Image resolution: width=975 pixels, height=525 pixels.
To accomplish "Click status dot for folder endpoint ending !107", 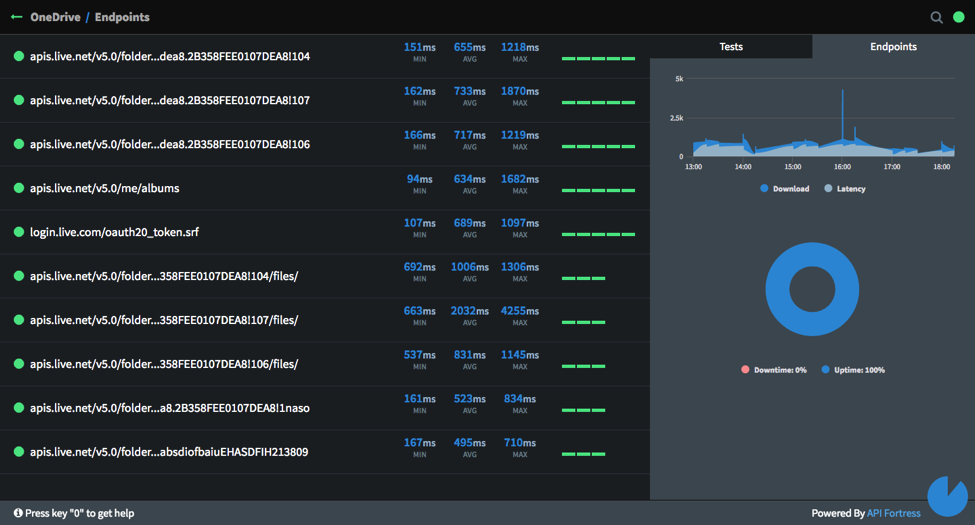I will pyautogui.click(x=19, y=100).
